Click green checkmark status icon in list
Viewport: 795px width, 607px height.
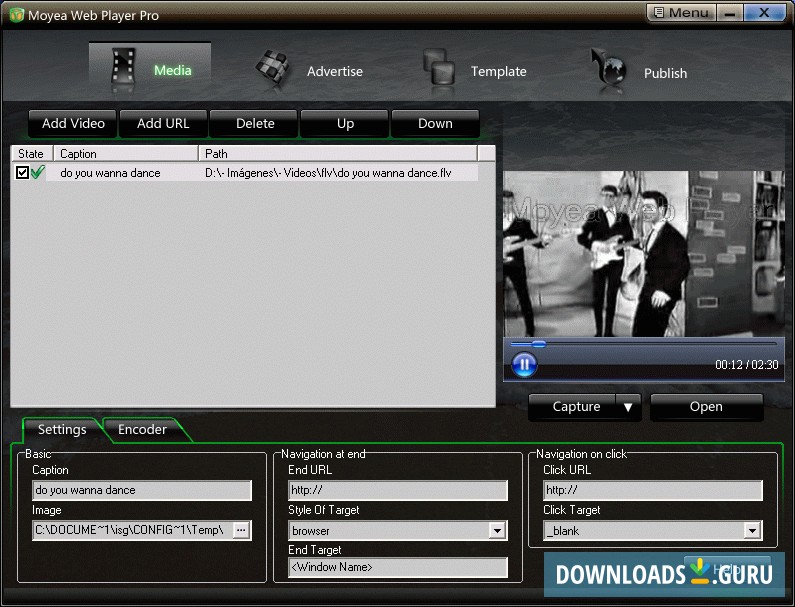(39, 173)
